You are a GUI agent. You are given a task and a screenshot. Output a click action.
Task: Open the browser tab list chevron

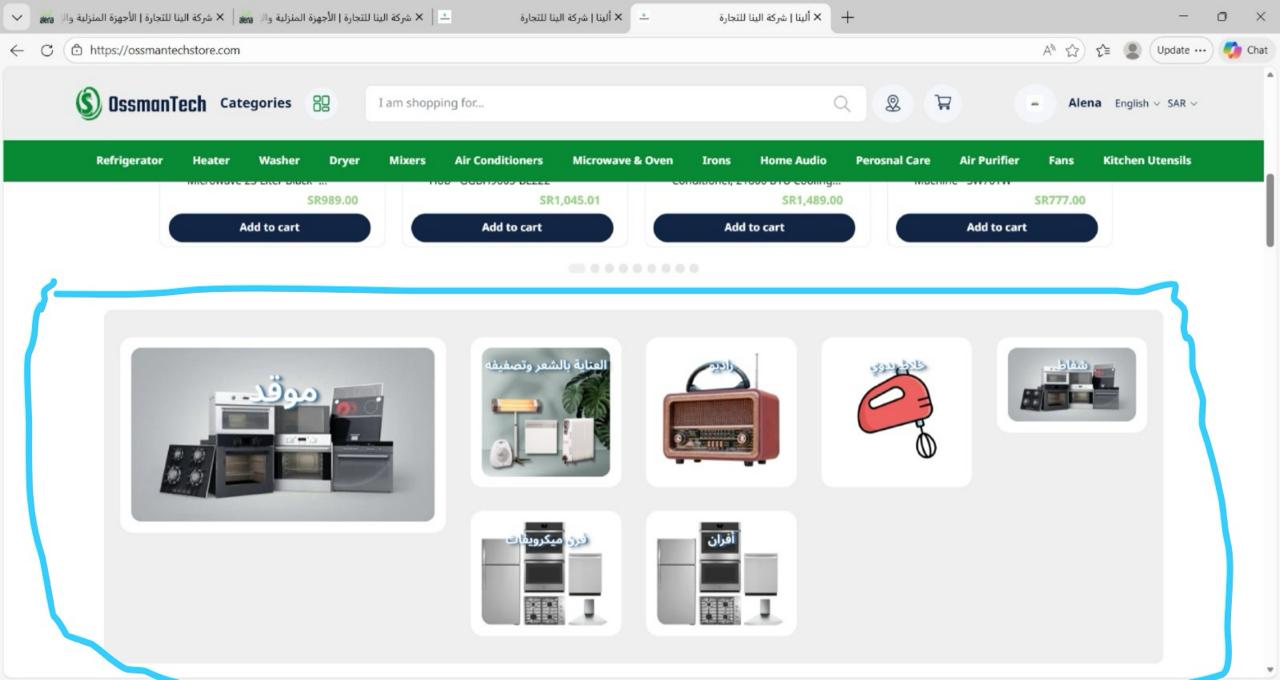(17, 17)
